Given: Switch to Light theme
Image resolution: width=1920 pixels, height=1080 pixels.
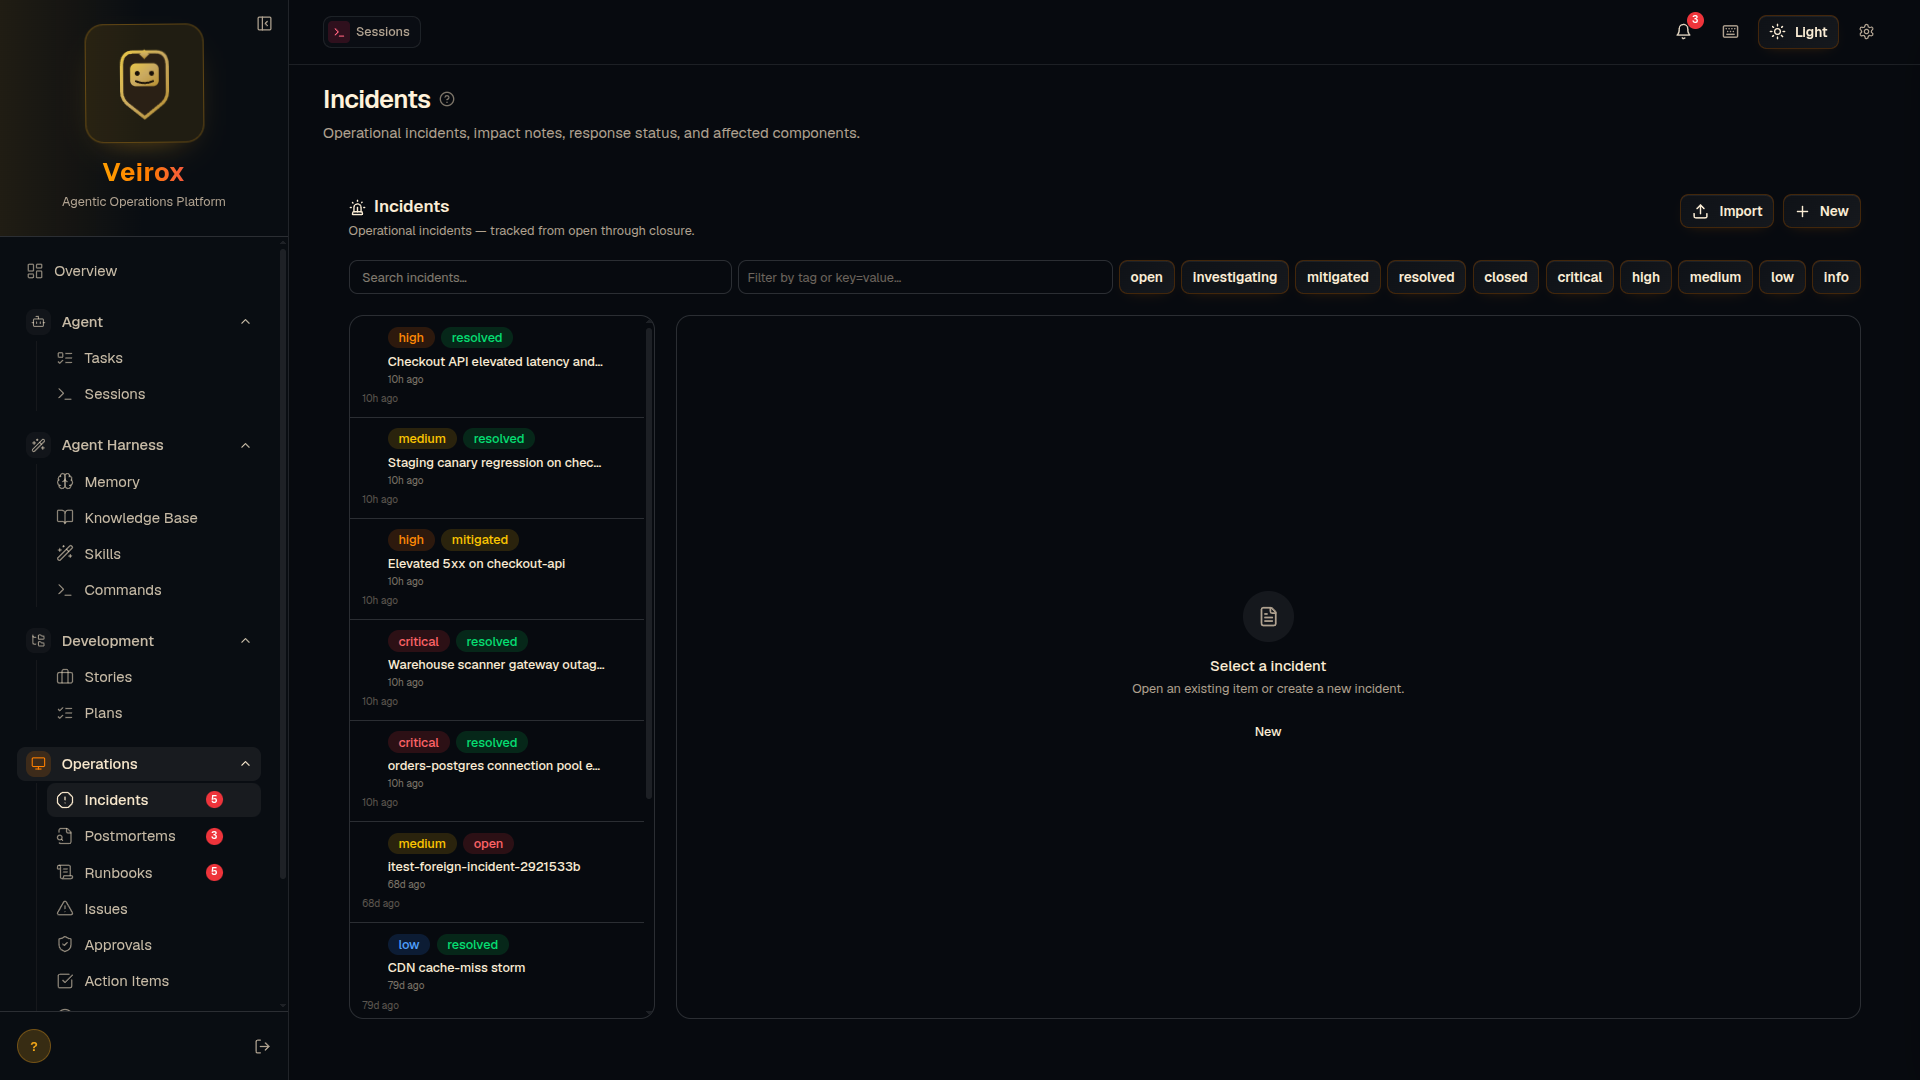Looking at the screenshot, I should (1798, 32).
